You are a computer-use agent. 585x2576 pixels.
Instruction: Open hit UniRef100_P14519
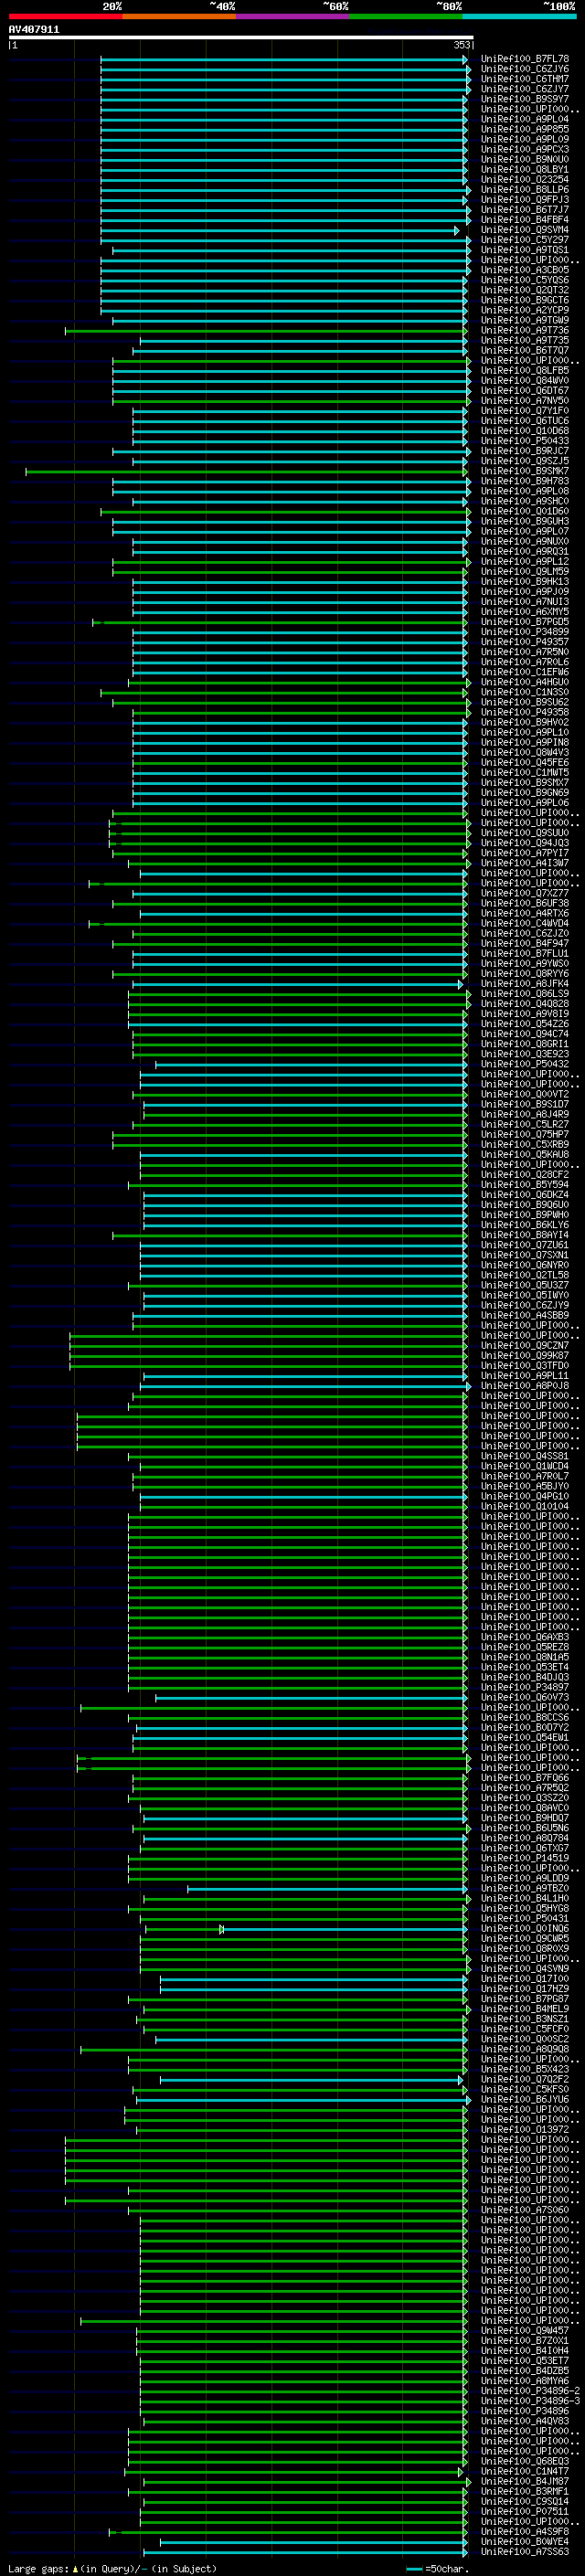(524, 1858)
